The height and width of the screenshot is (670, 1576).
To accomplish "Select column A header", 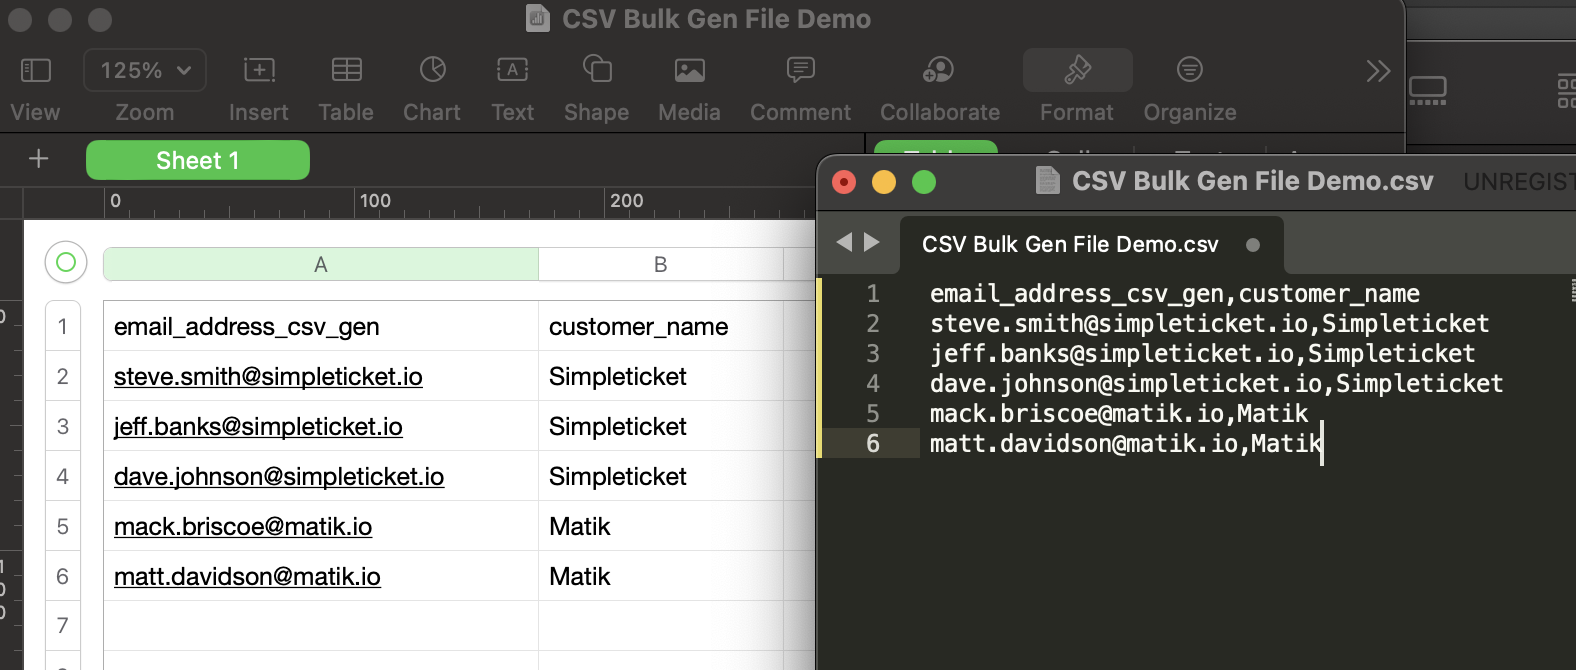I will (320, 265).
